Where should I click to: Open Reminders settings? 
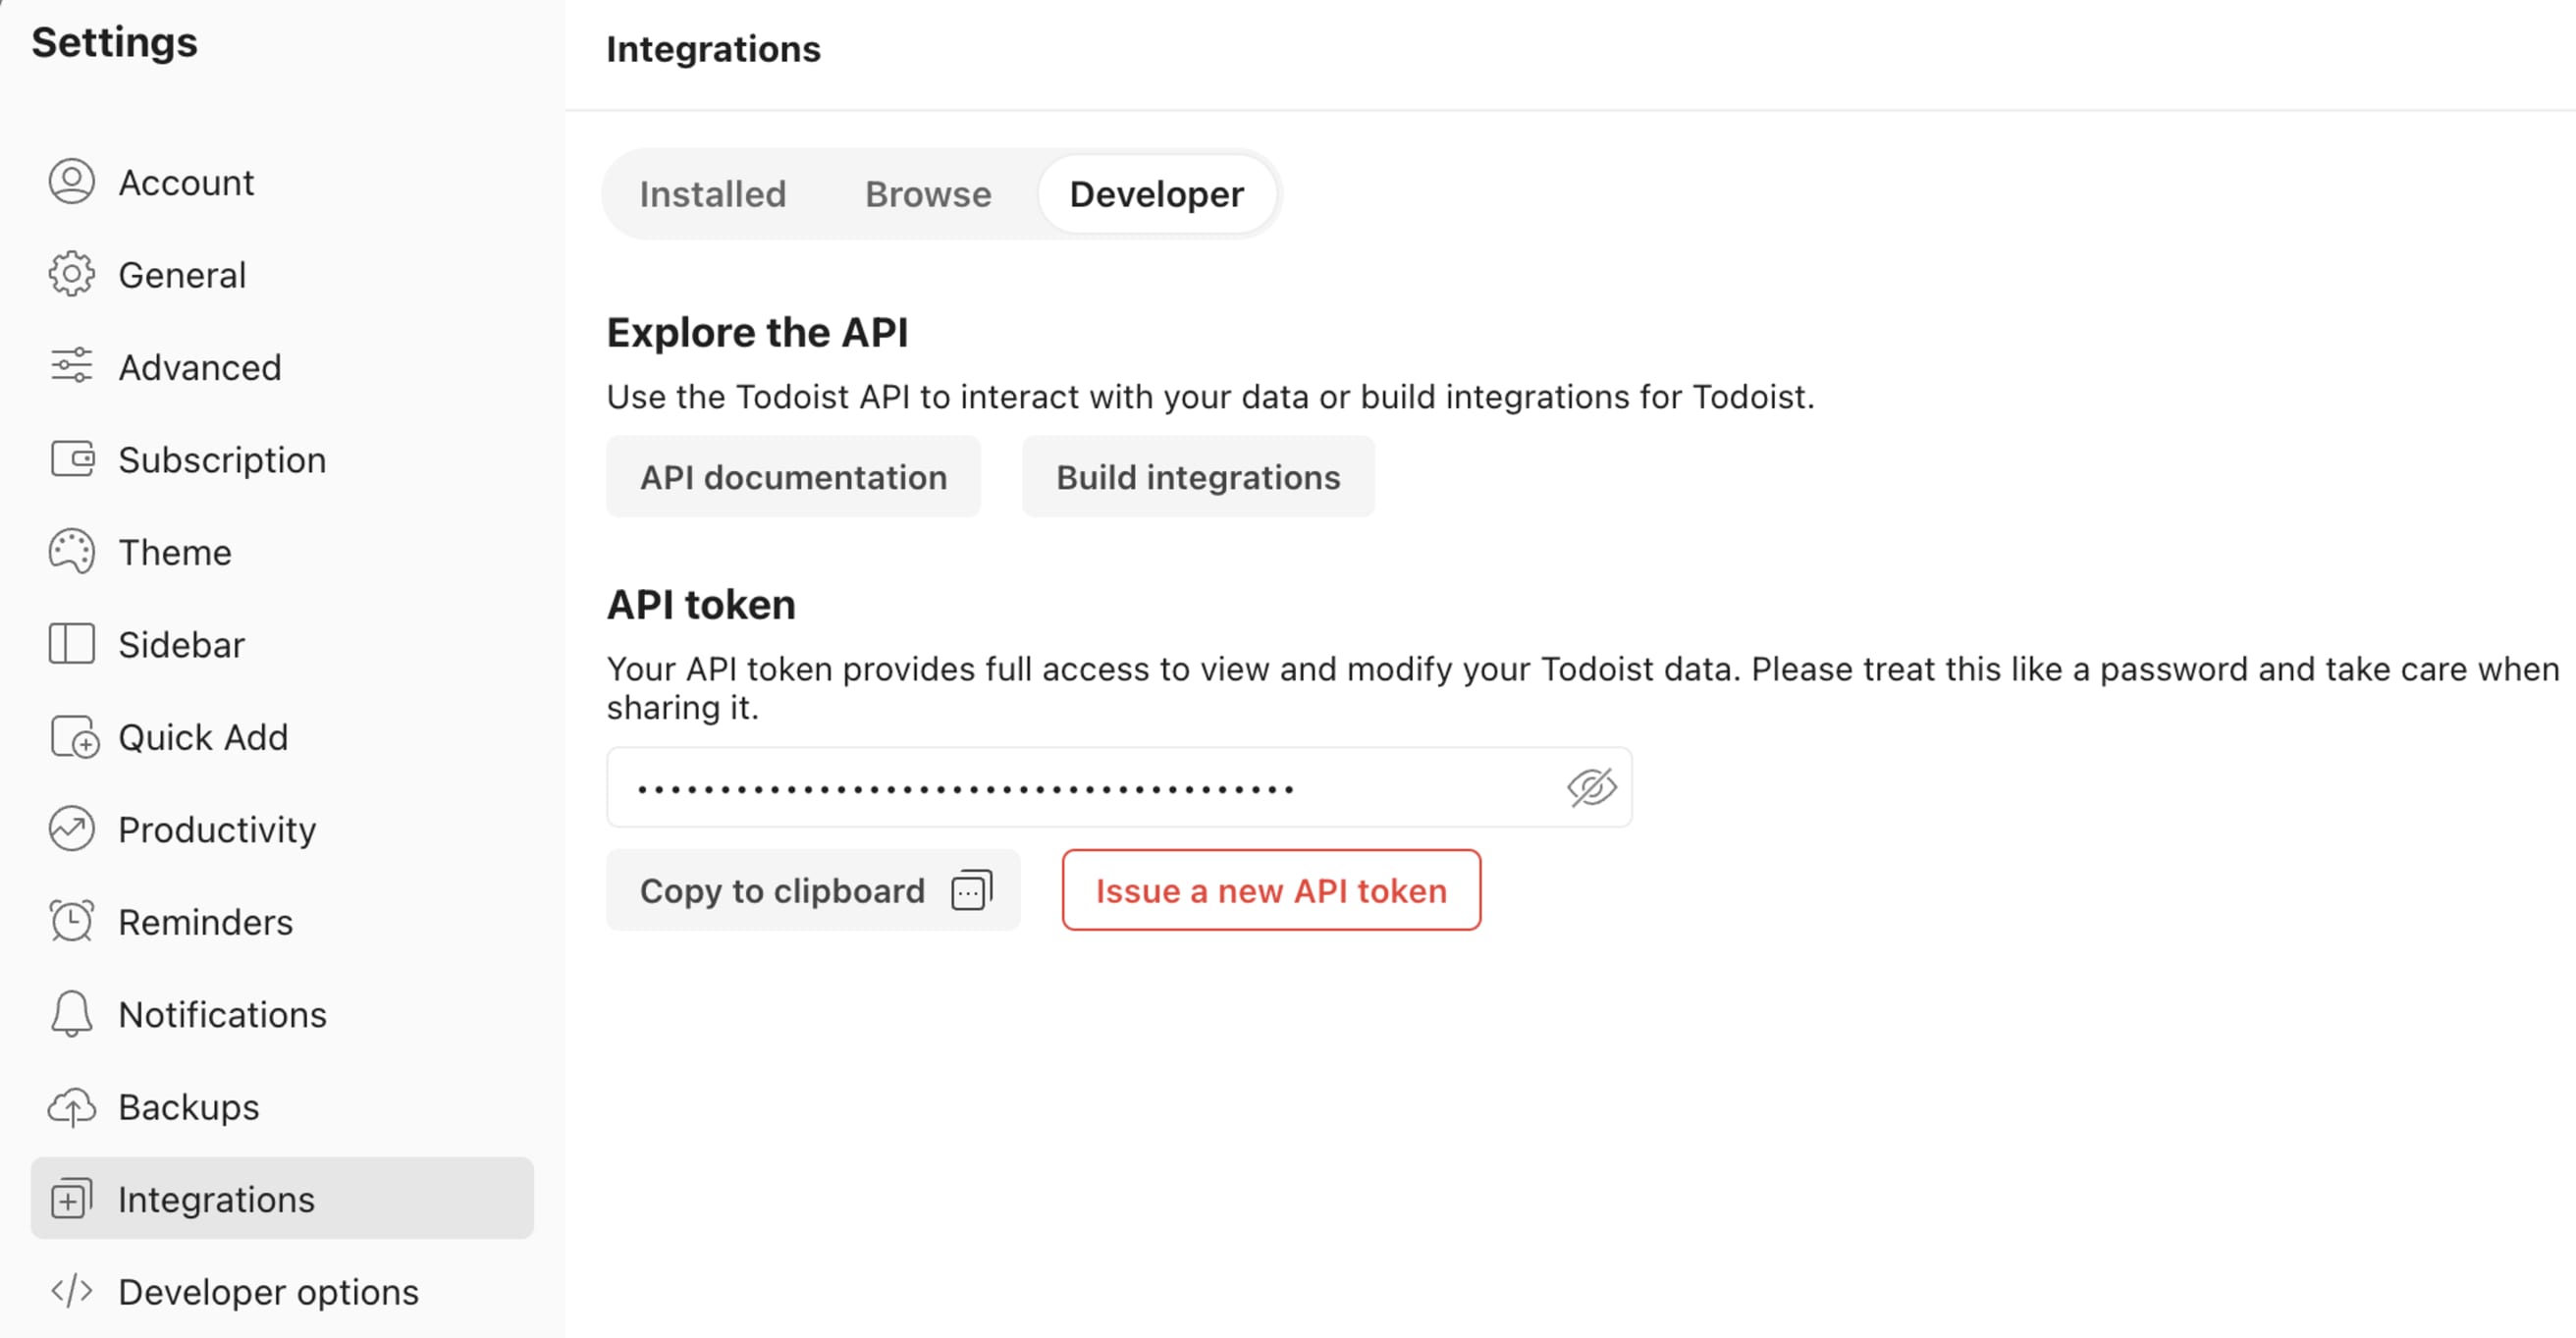[204, 921]
